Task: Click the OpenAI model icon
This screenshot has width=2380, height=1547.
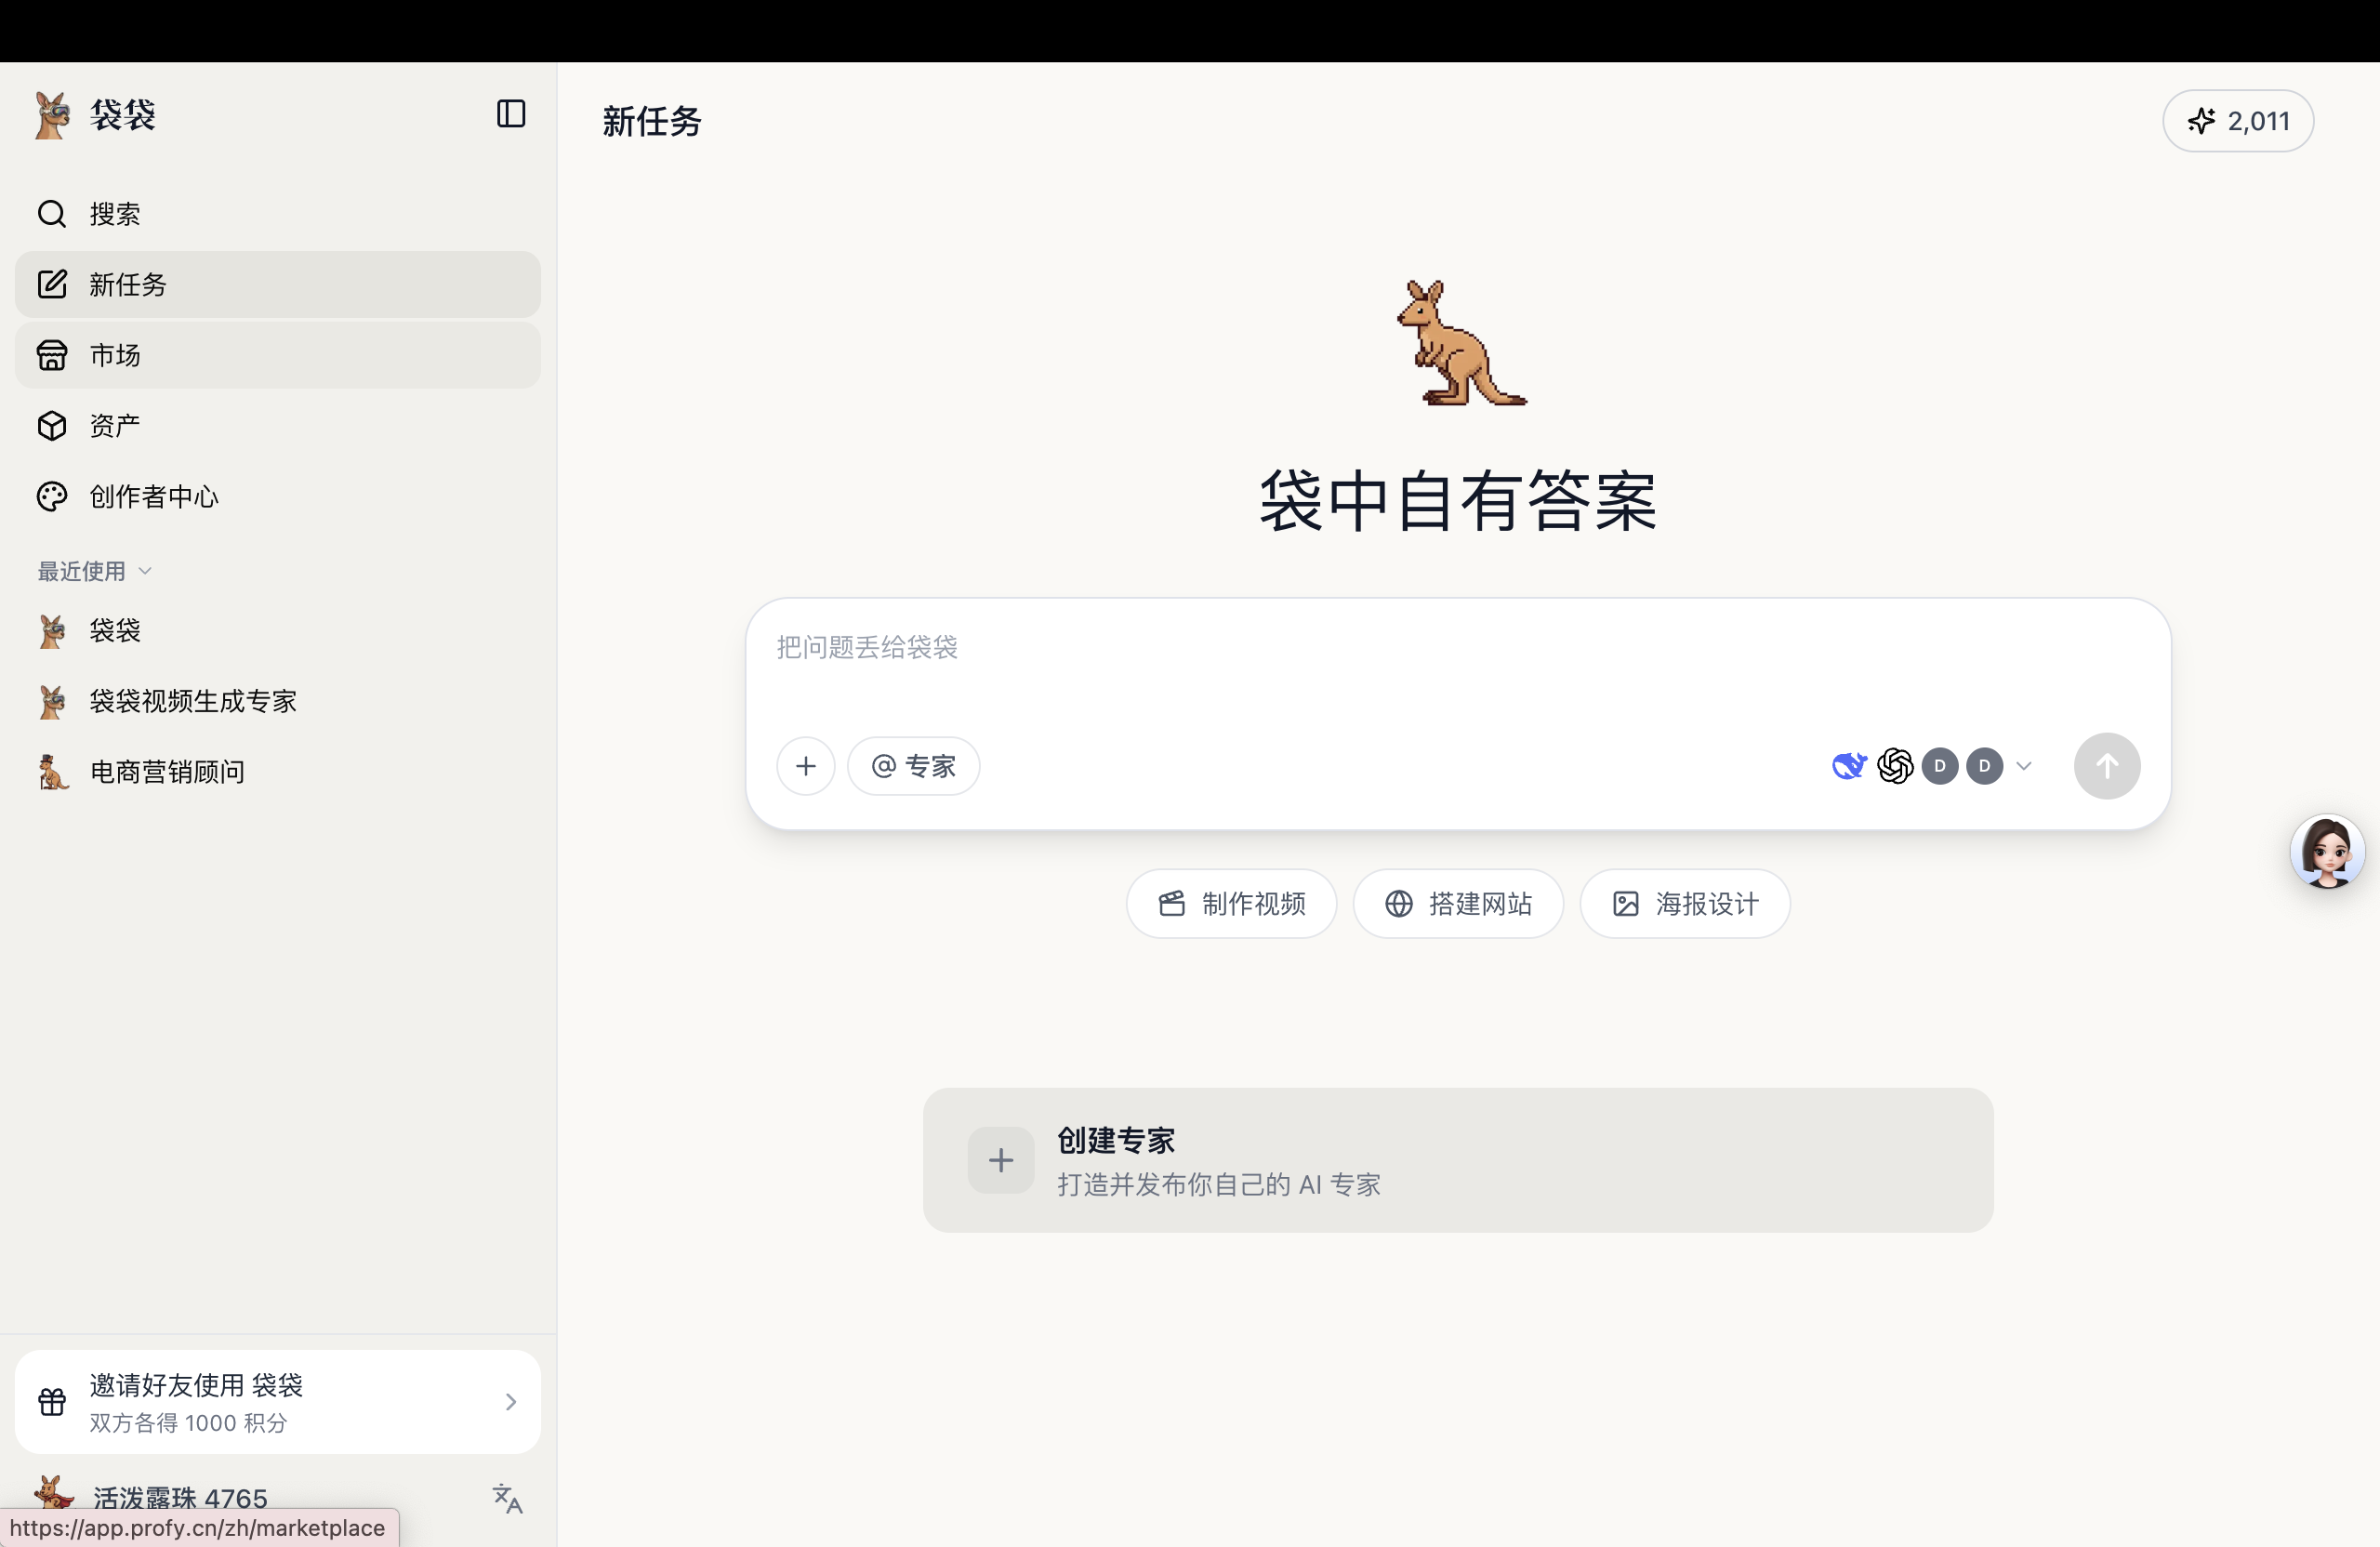Action: [1895, 767]
